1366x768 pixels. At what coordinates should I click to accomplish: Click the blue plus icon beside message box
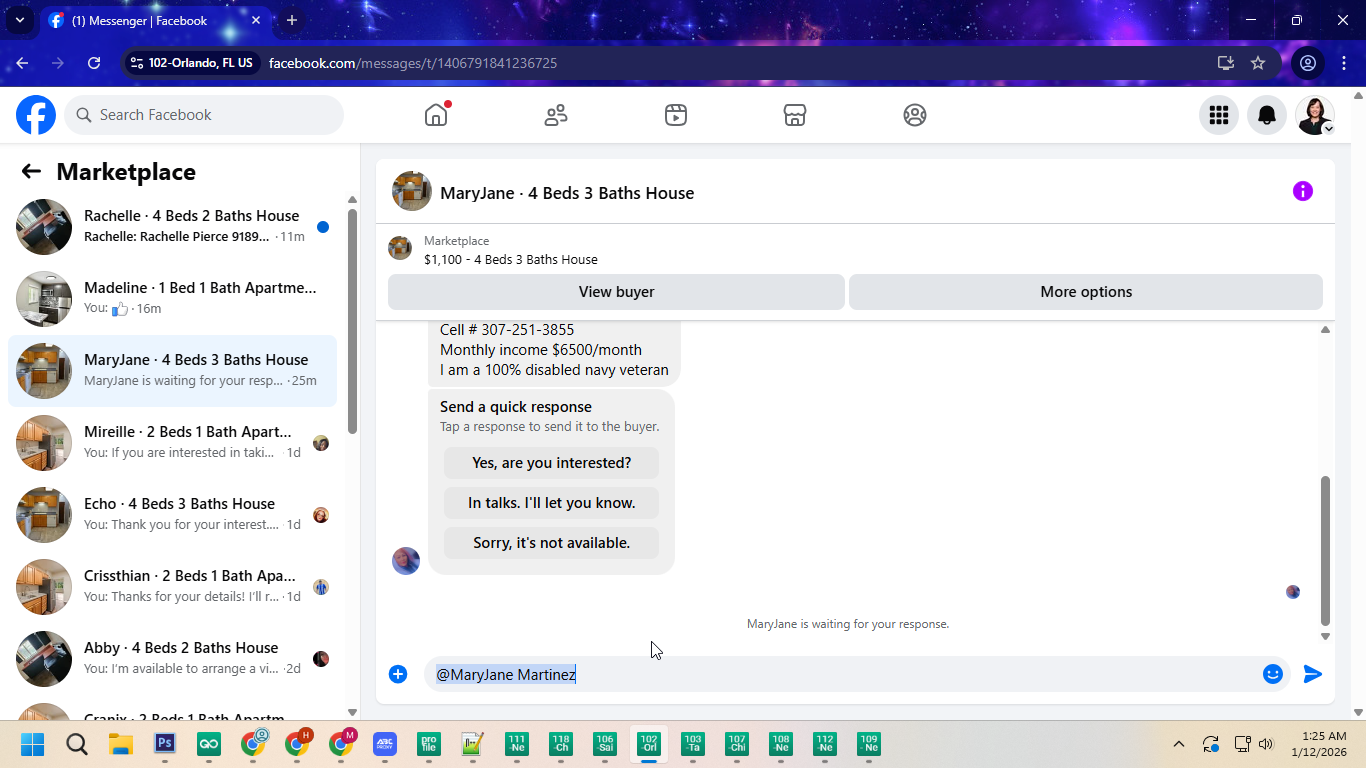click(398, 674)
